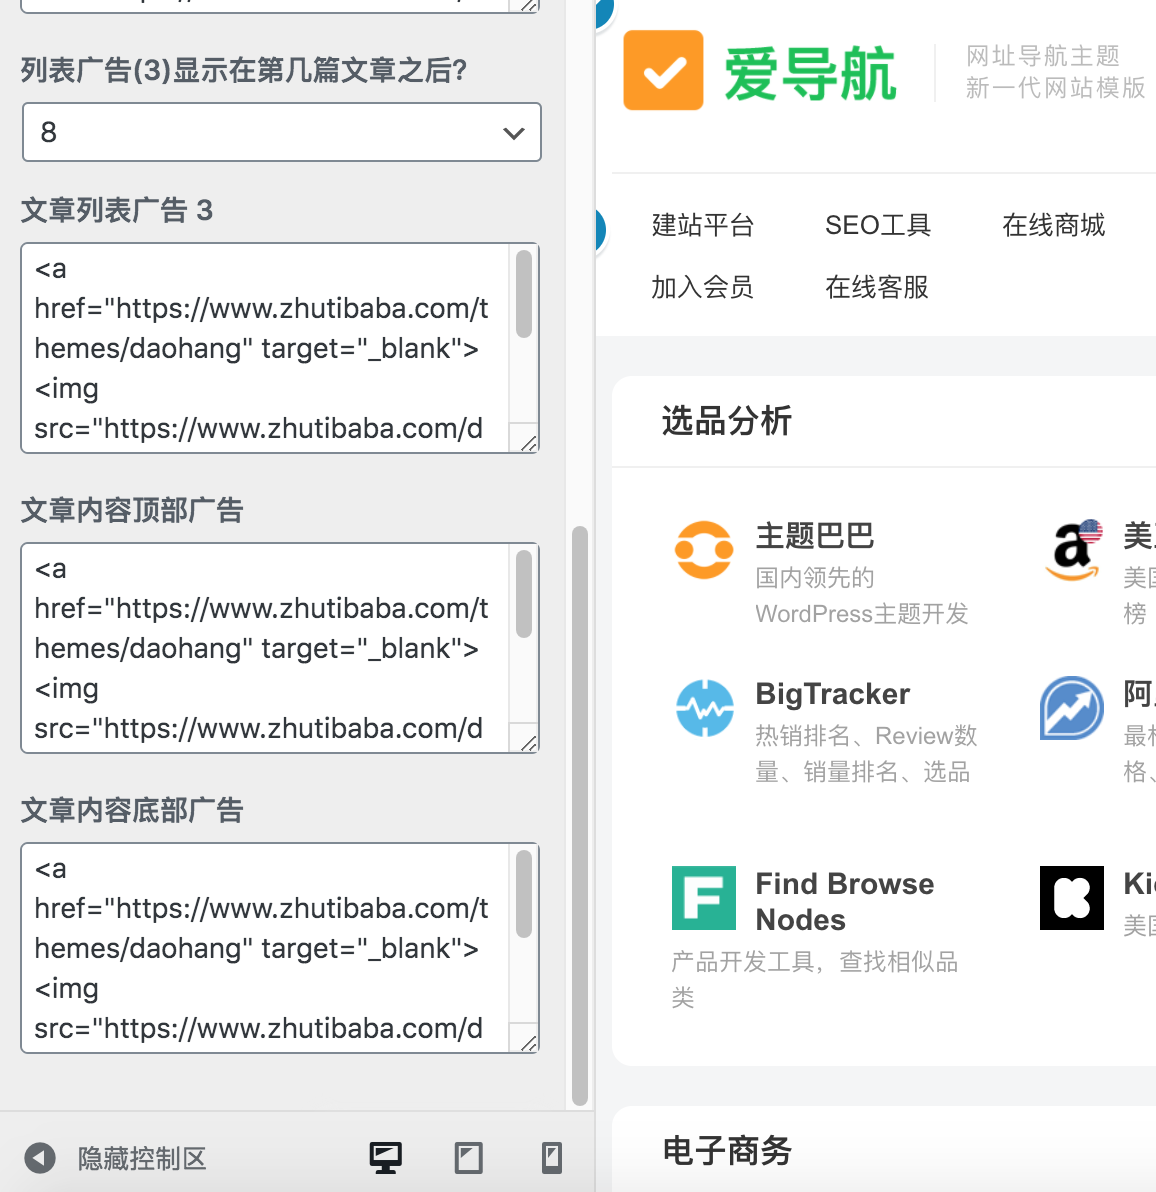Image resolution: width=1156 pixels, height=1192 pixels.
Task: Click the 隐藏控制区 button label
Action: (142, 1159)
